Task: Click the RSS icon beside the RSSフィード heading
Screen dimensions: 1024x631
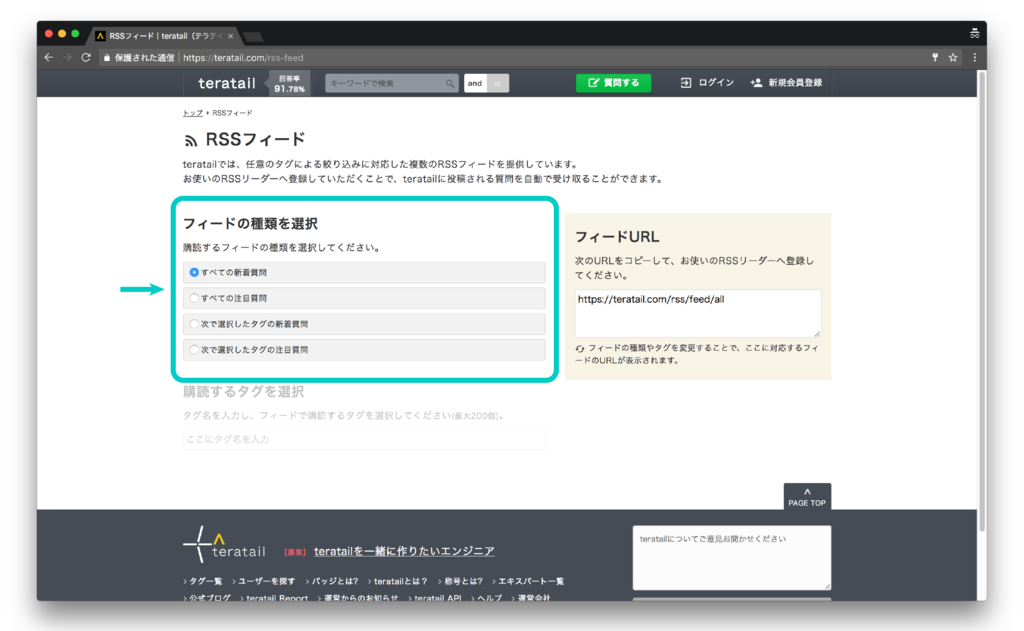Action: point(190,140)
